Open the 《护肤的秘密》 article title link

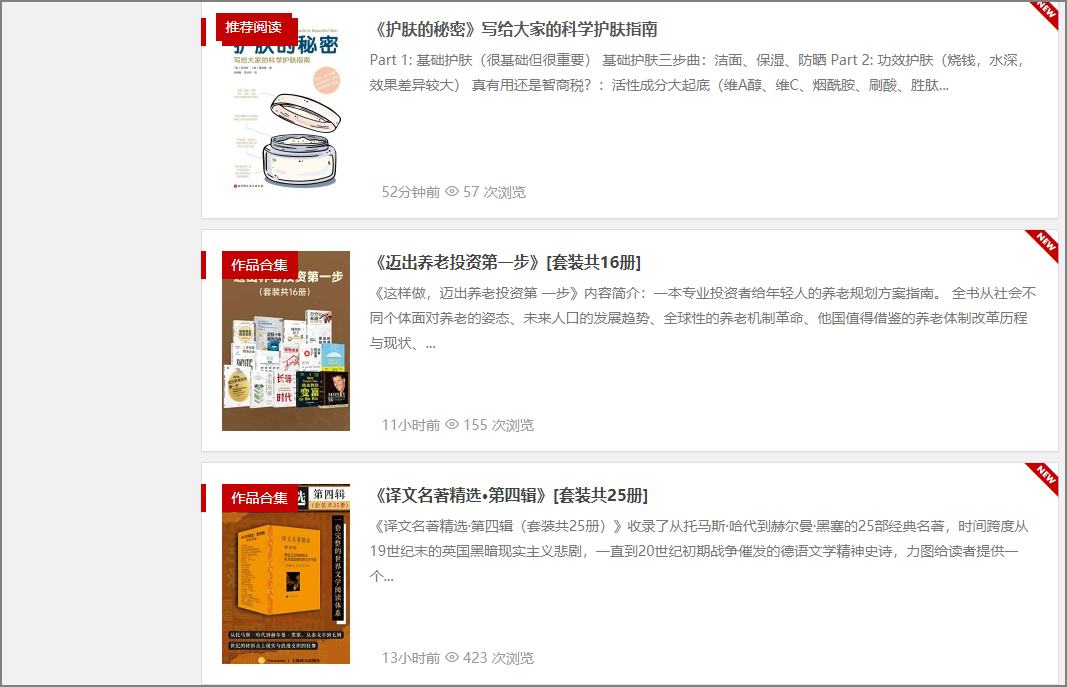[x=514, y=29]
